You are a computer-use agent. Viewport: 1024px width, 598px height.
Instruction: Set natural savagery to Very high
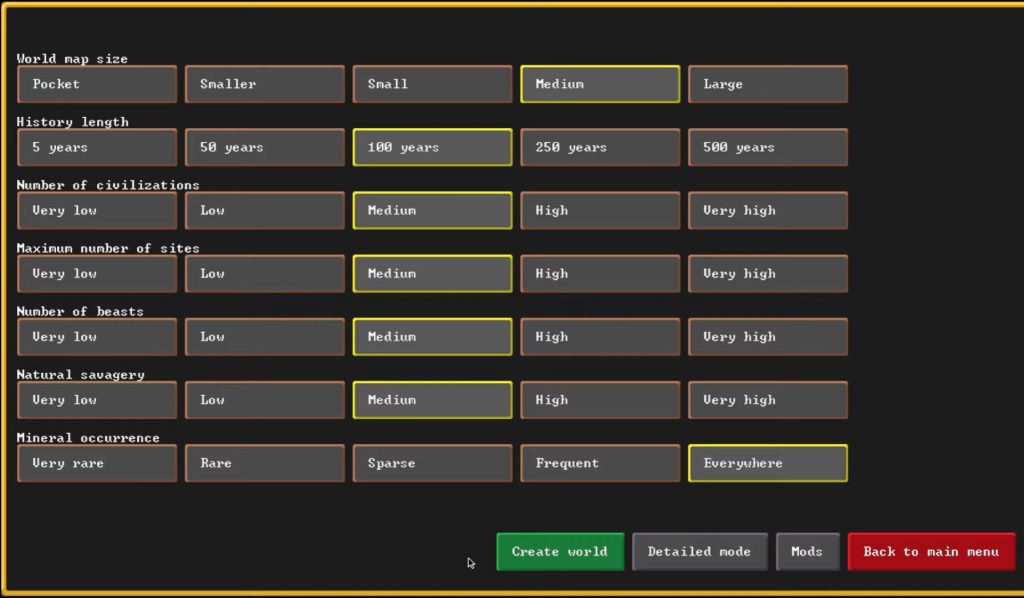point(768,400)
